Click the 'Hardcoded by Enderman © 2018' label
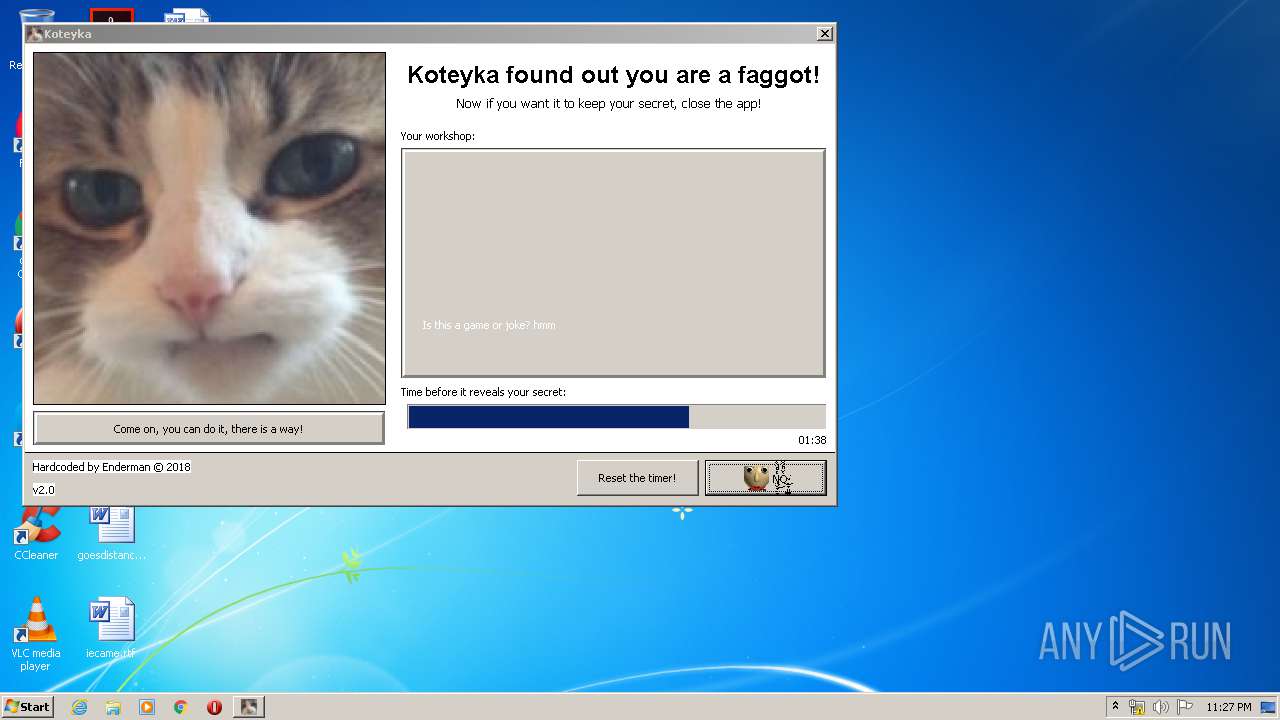 point(111,467)
